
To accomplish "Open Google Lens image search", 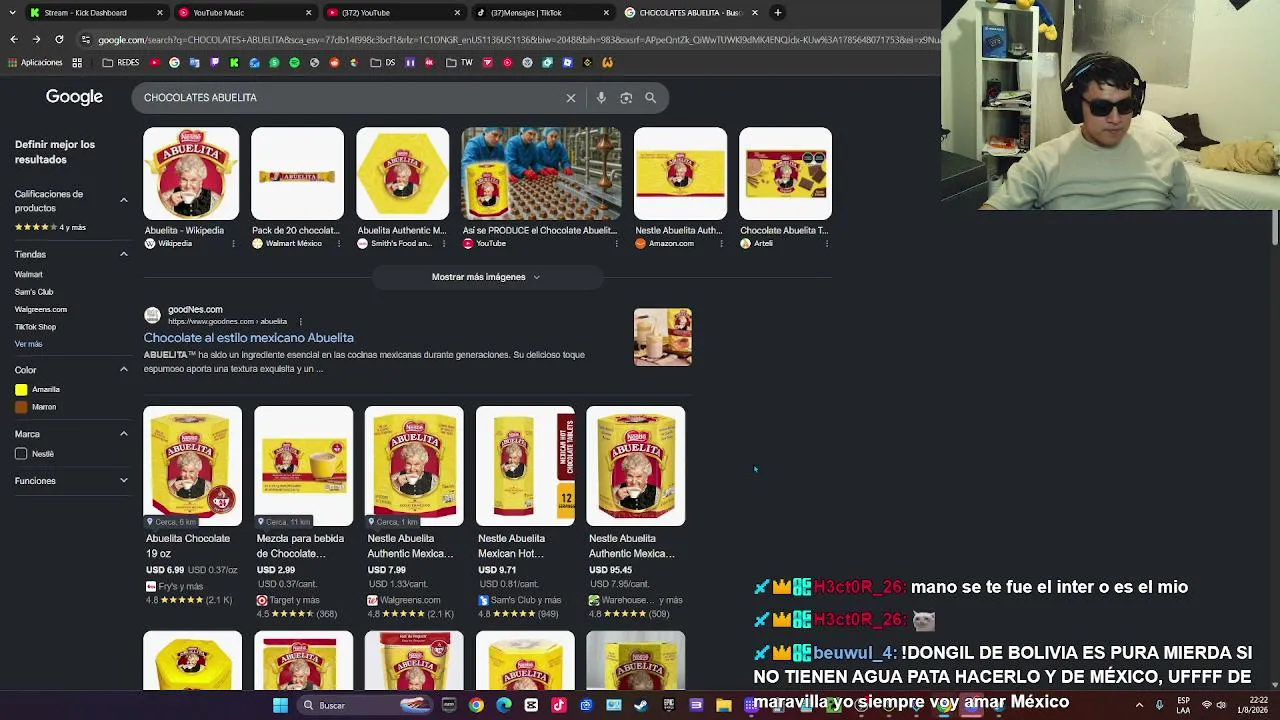I will click(626, 98).
